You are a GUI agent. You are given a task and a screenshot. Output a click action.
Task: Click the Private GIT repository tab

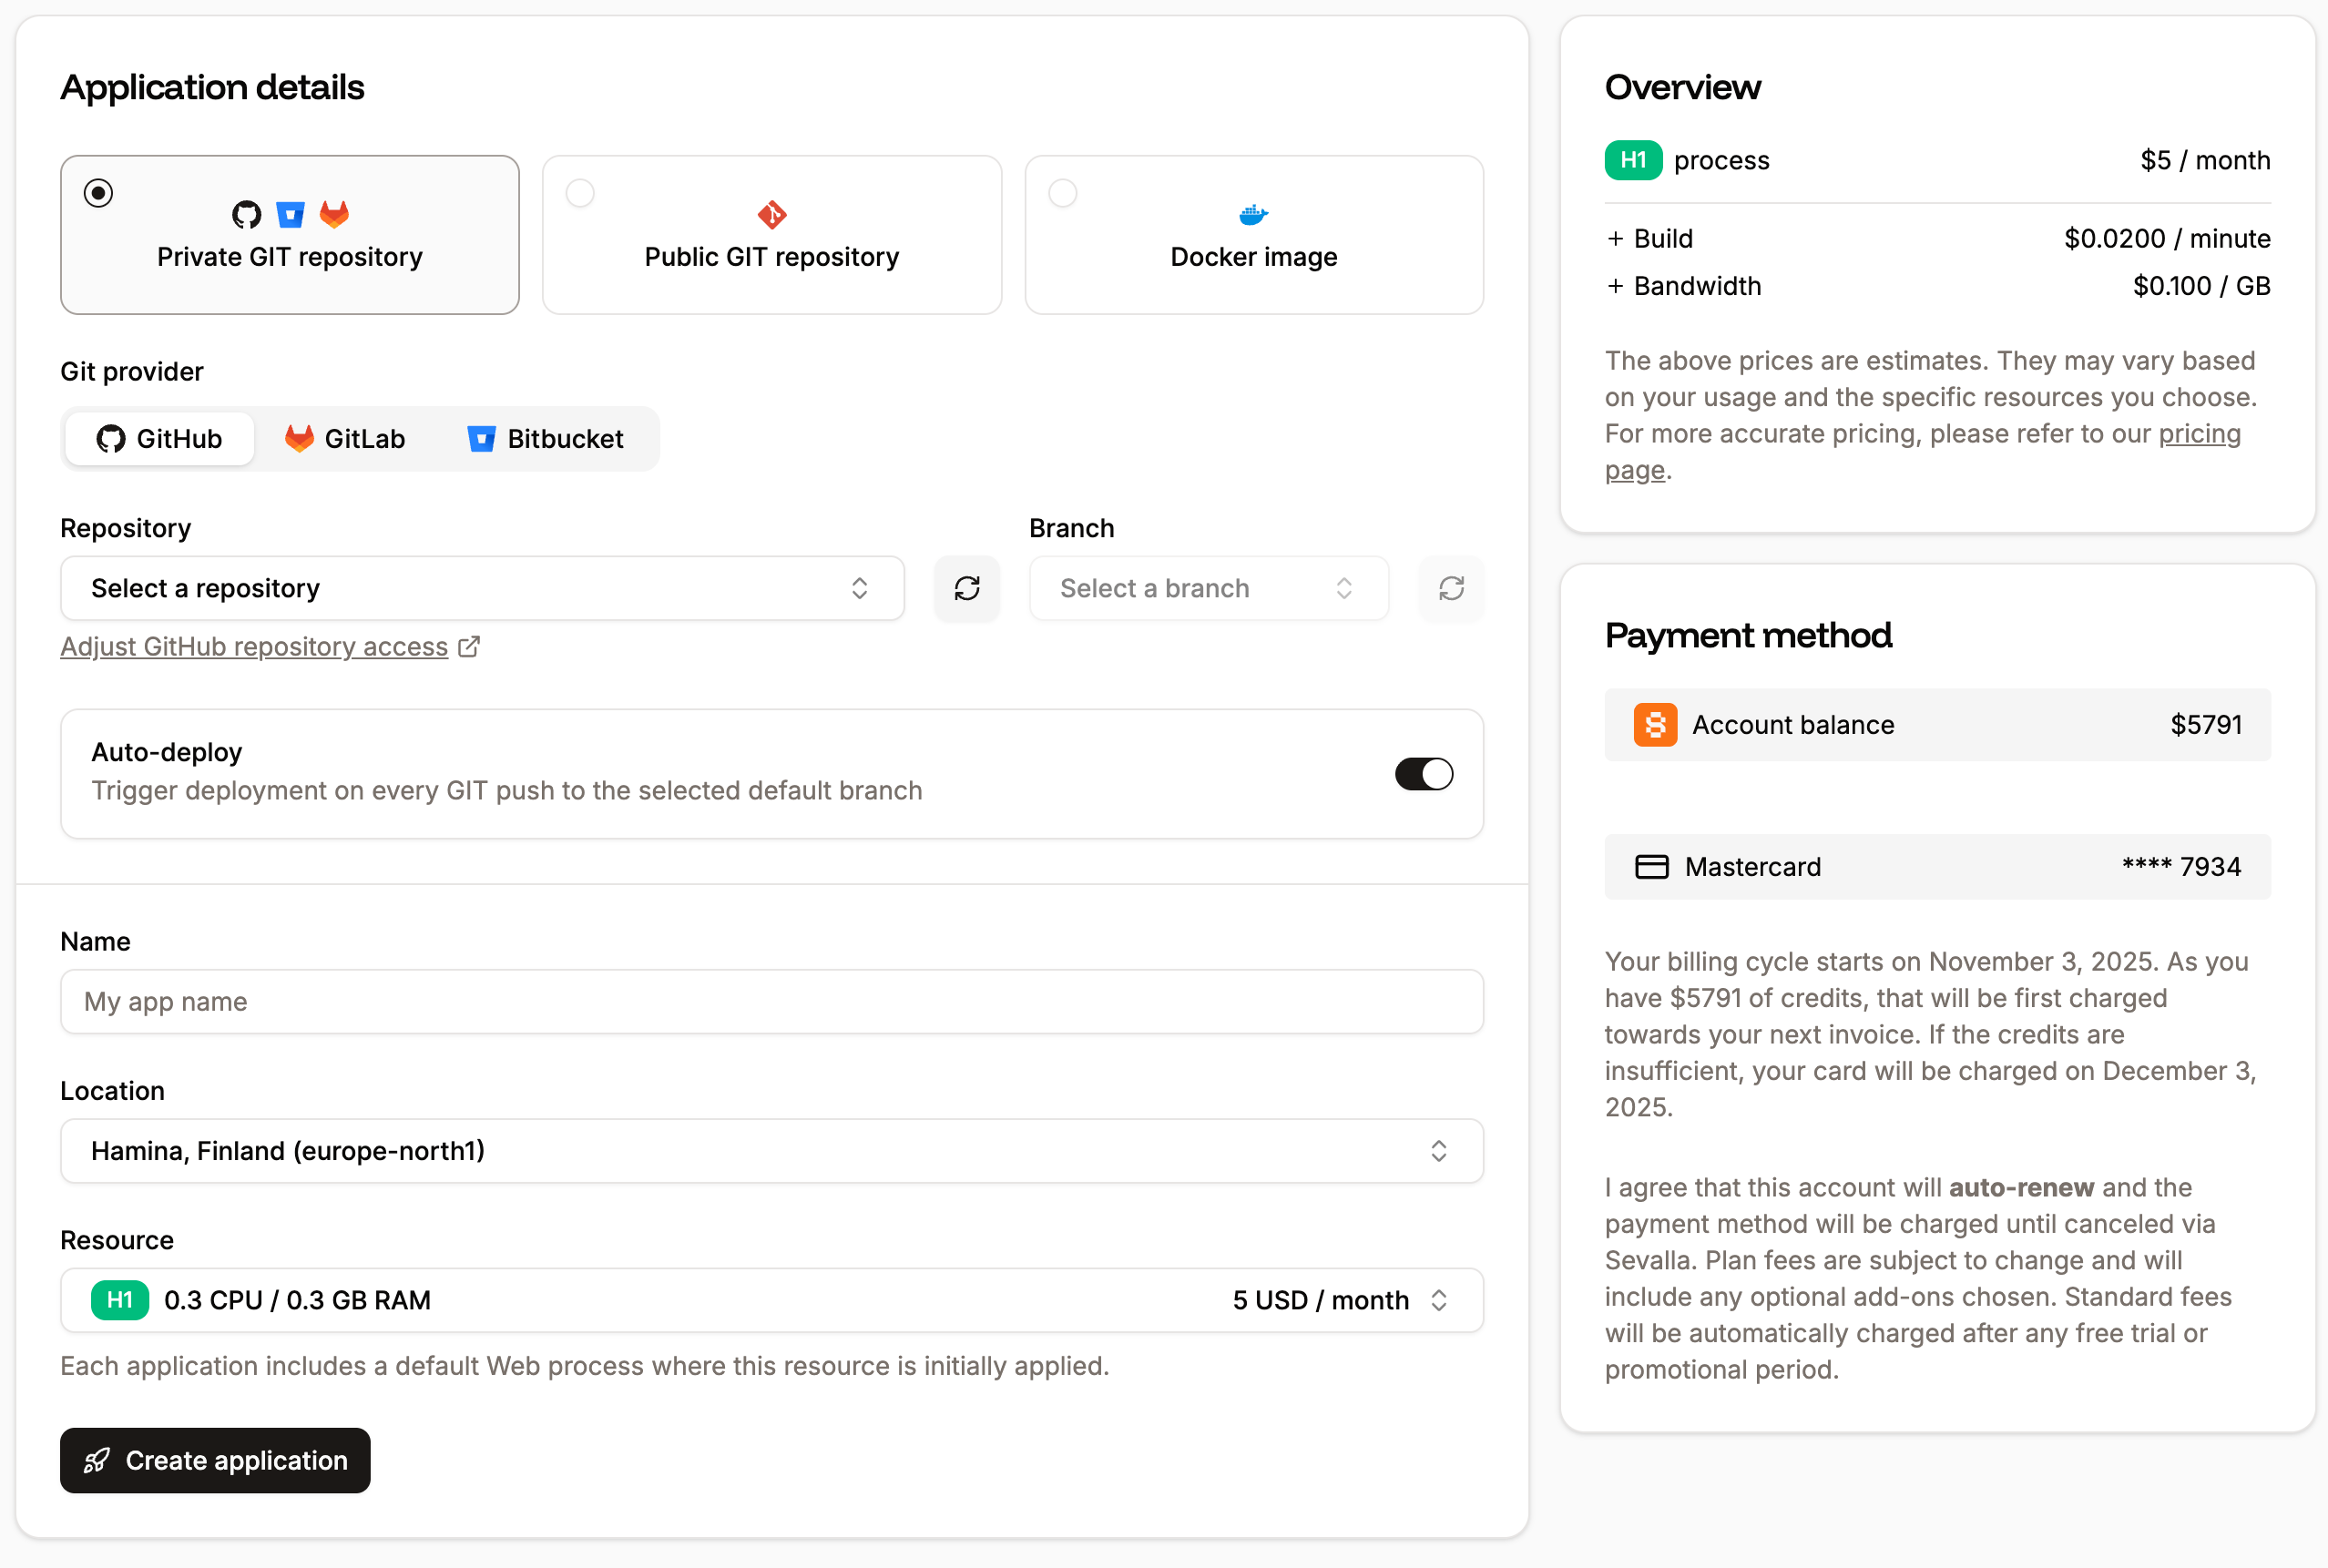pos(289,234)
